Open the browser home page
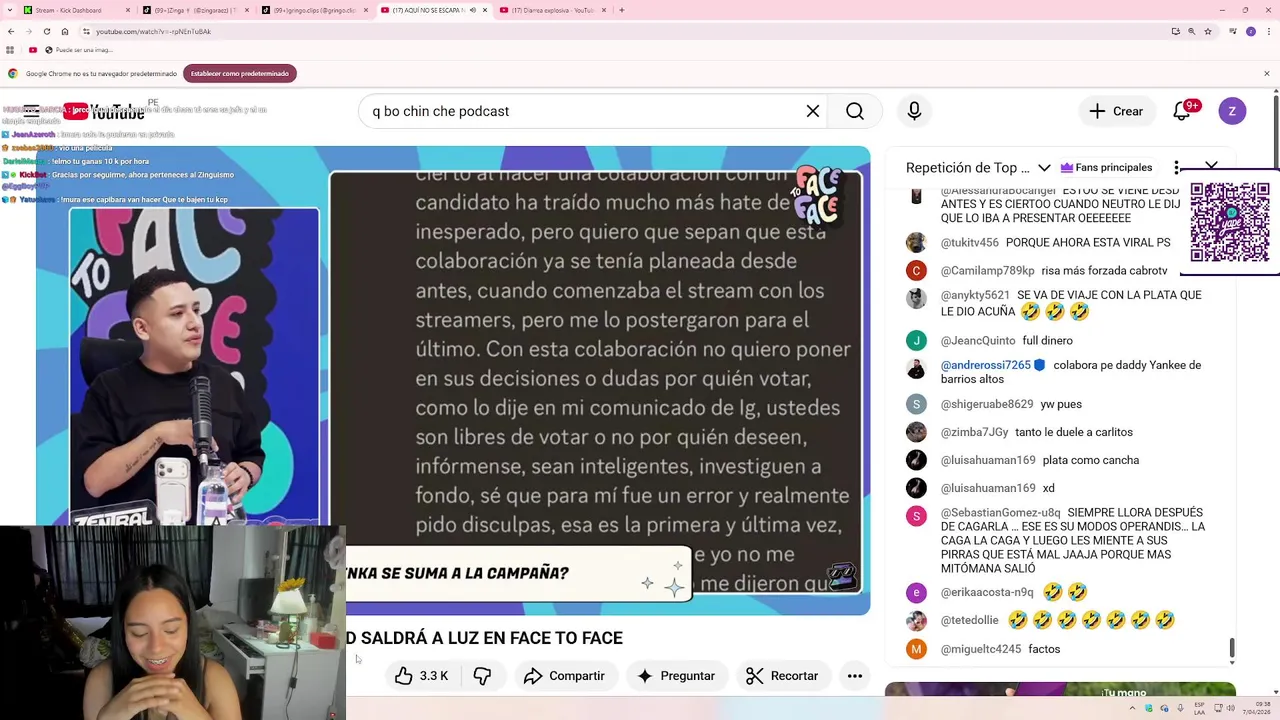Image resolution: width=1280 pixels, height=720 pixels. (x=65, y=31)
